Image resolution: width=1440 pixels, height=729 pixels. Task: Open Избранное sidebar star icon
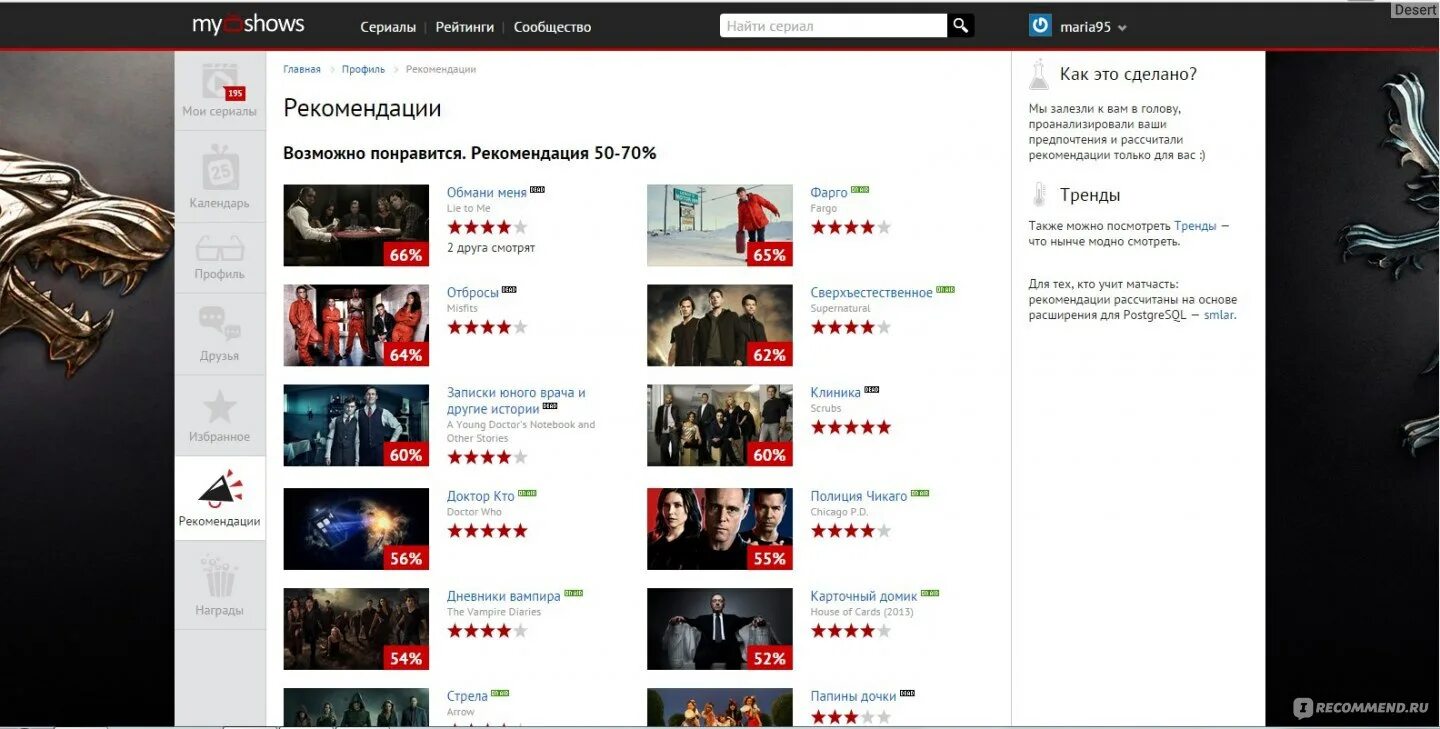220,406
